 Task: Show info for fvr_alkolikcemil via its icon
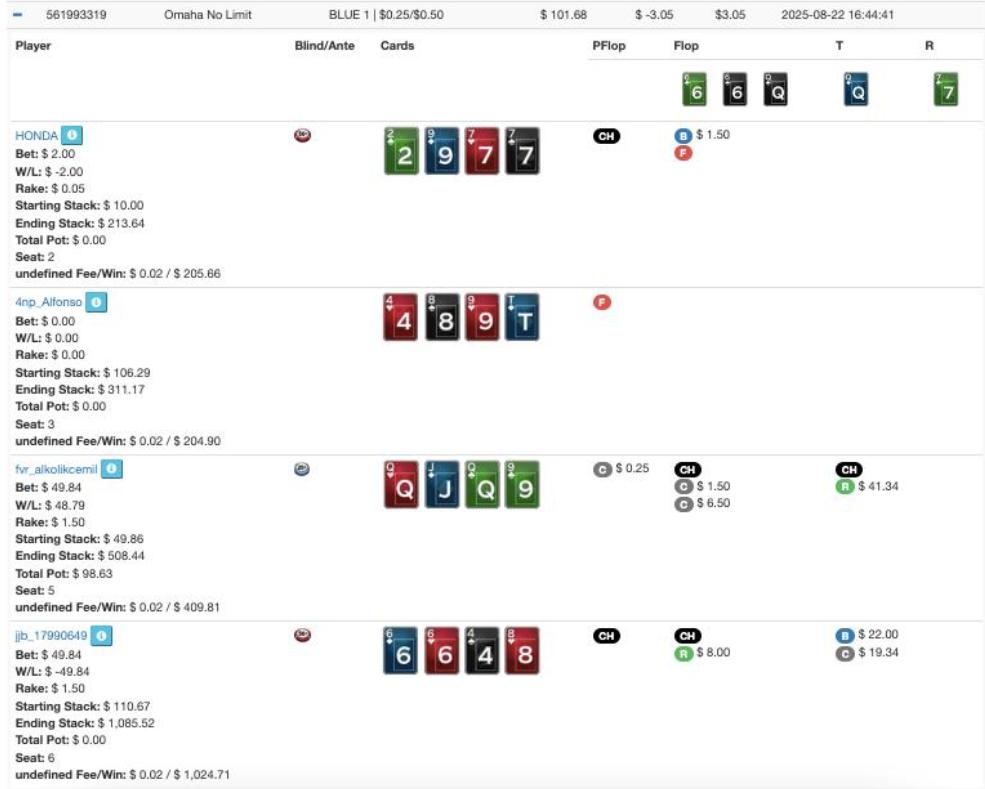click(112, 469)
